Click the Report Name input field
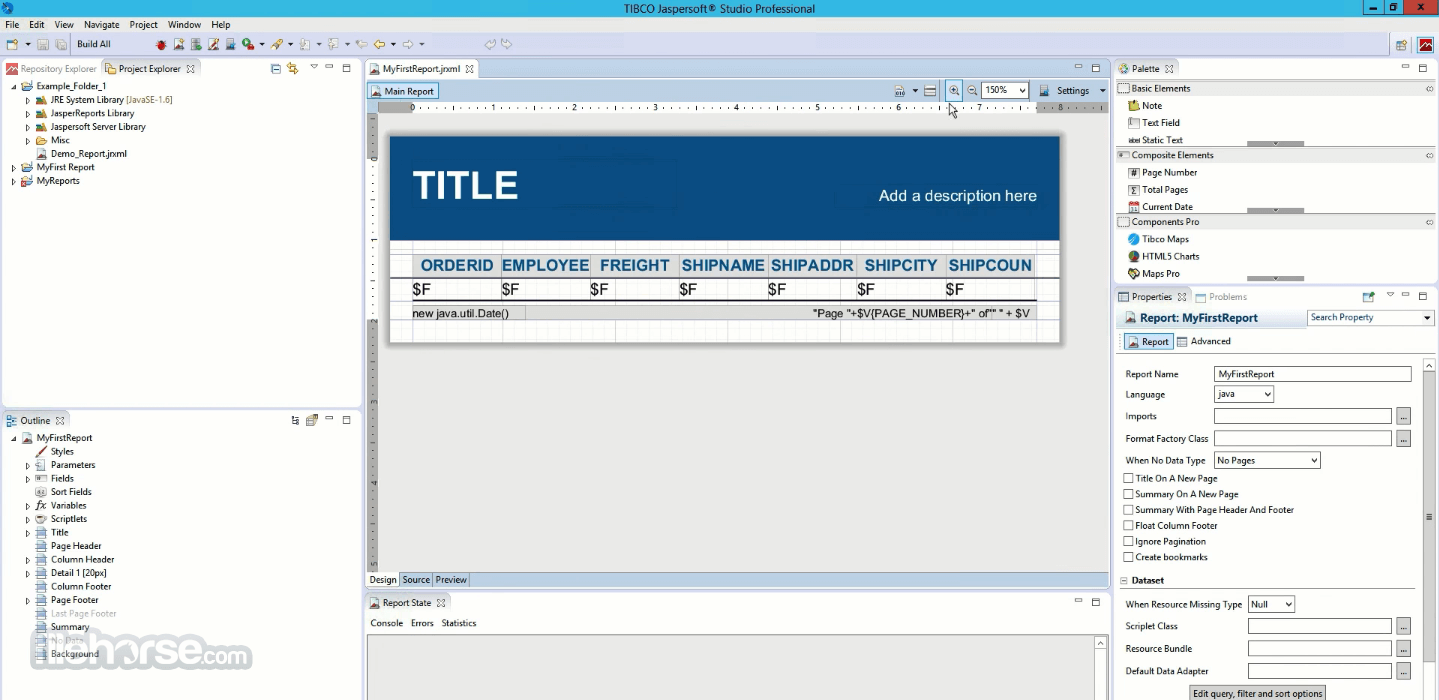 (1312, 374)
